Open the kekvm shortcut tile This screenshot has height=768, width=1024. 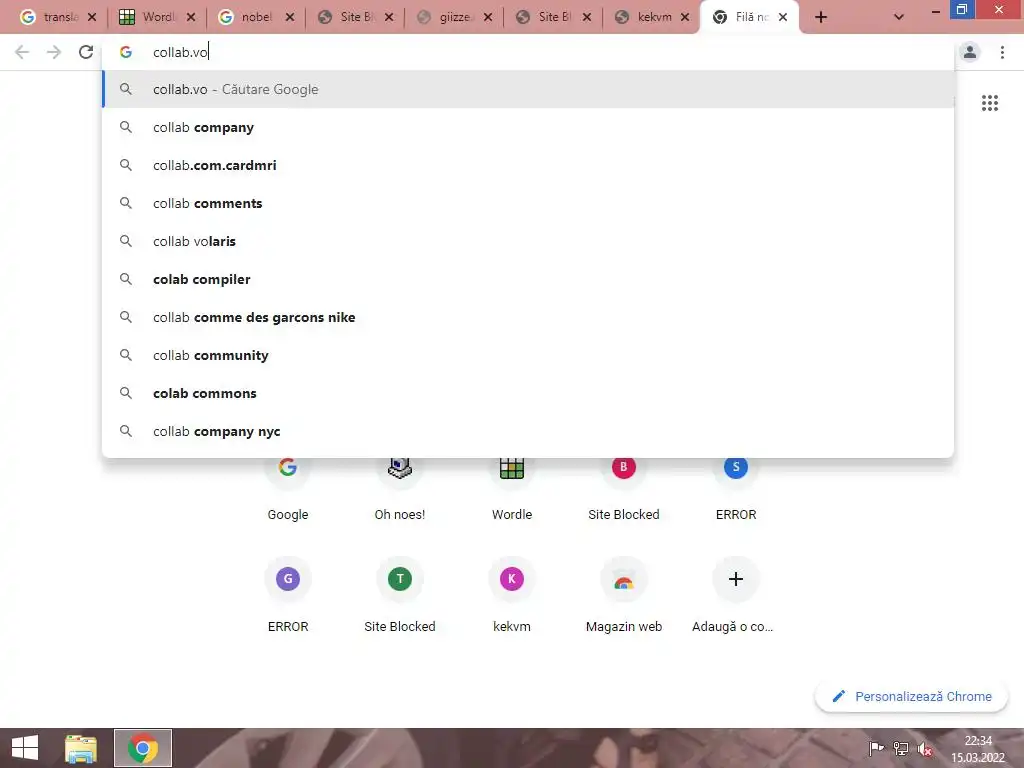click(x=512, y=594)
